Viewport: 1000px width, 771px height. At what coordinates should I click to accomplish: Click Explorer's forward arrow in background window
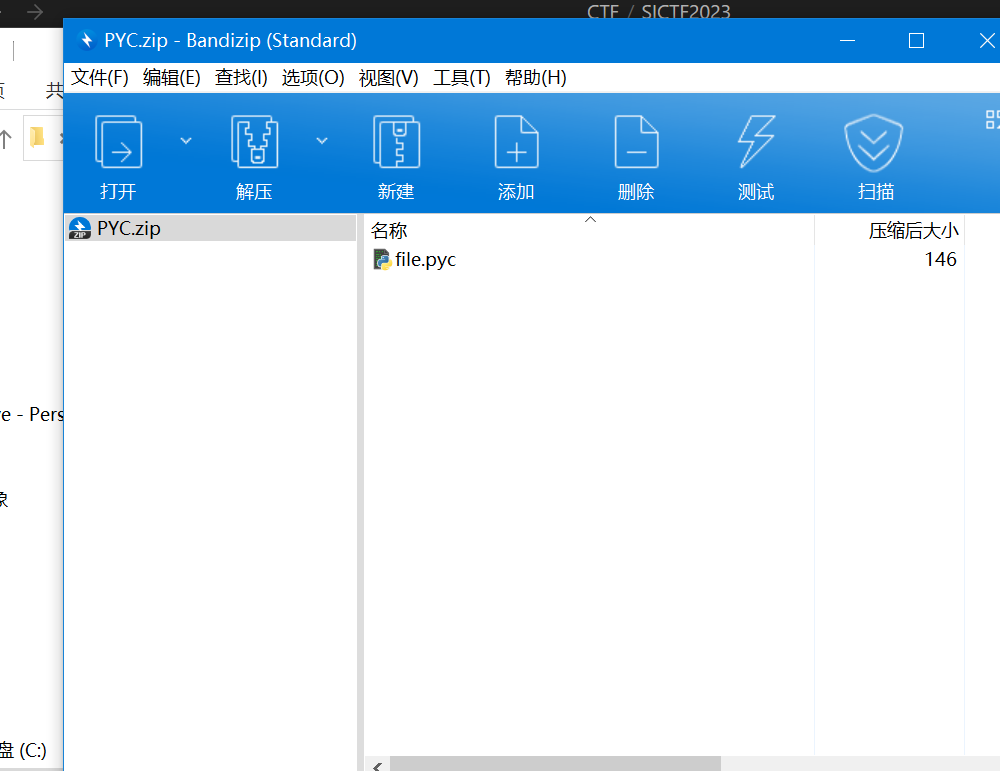tap(35, 11)
